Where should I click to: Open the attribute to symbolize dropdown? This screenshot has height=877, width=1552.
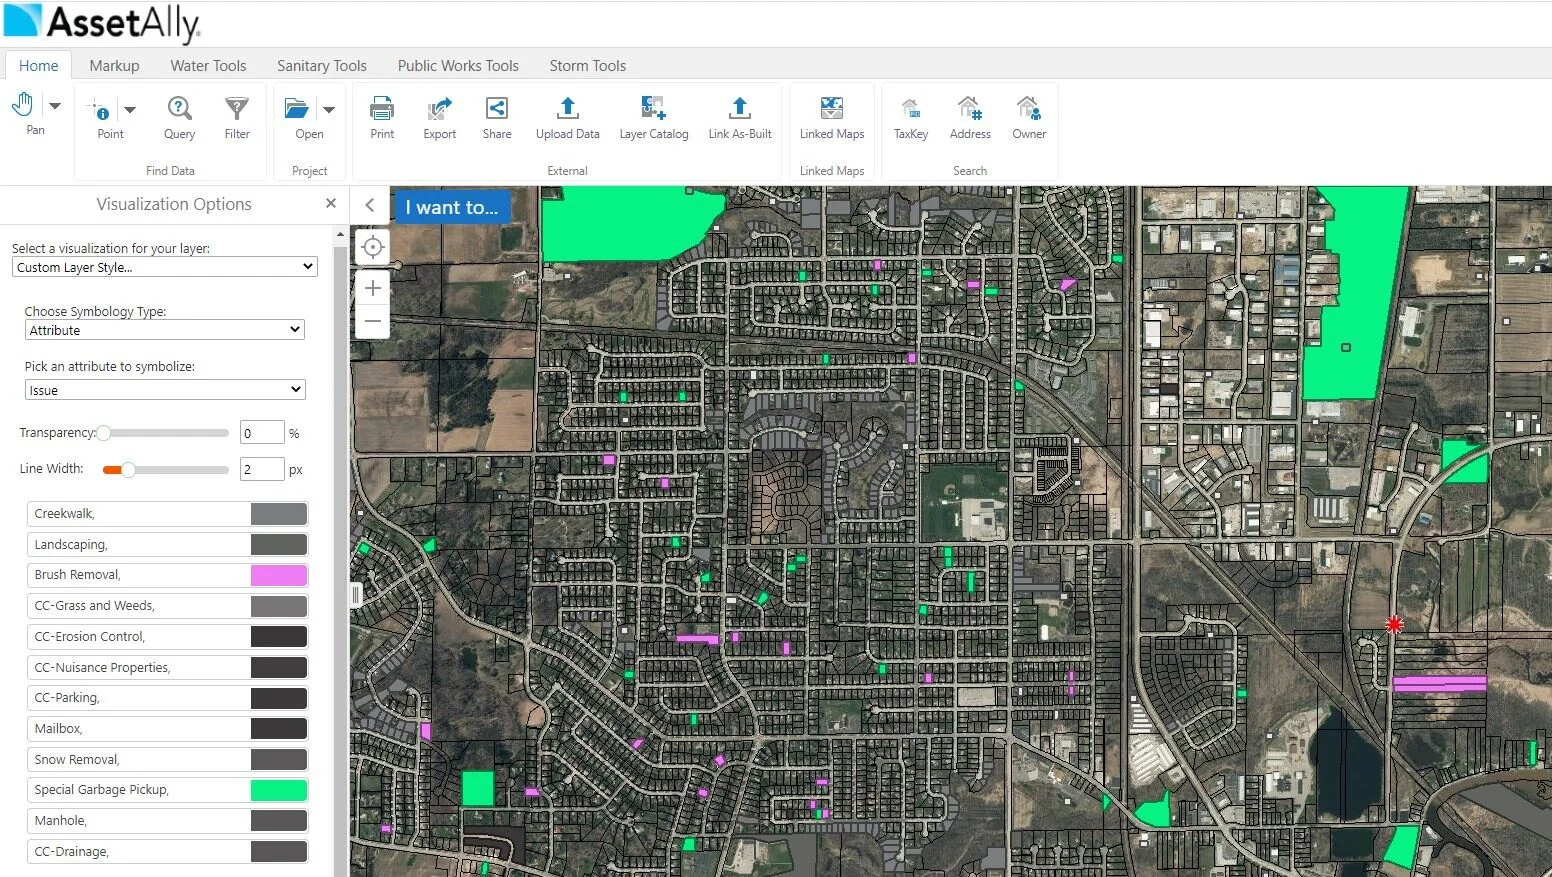[x=165, y=390]
